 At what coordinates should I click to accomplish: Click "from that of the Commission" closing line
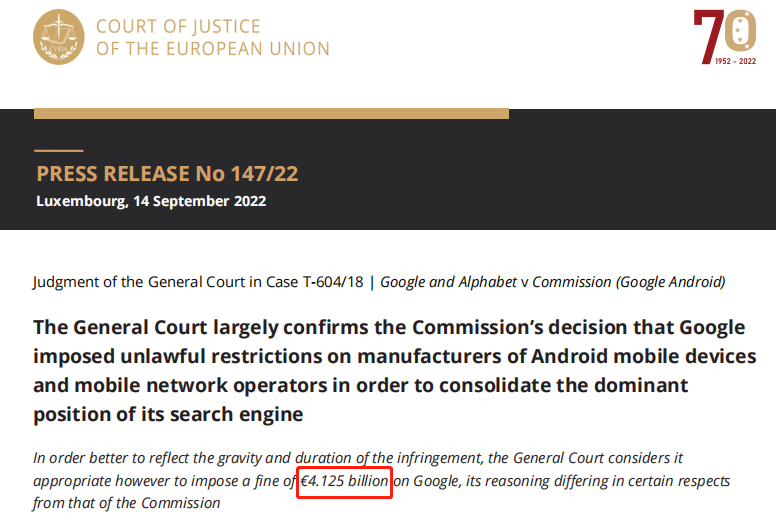coord(125,502)
